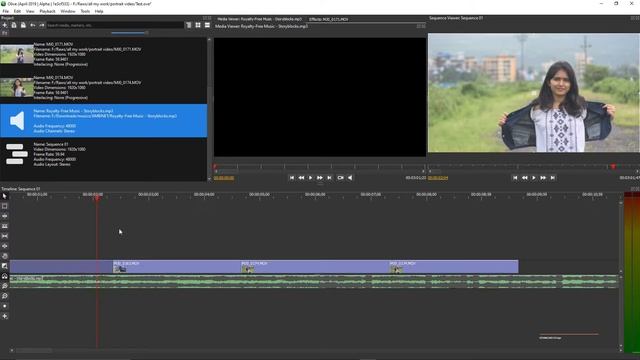This screenshot has height=360, width=640.
Task: Go to start in Media Viewer
Action: point(291,178)
